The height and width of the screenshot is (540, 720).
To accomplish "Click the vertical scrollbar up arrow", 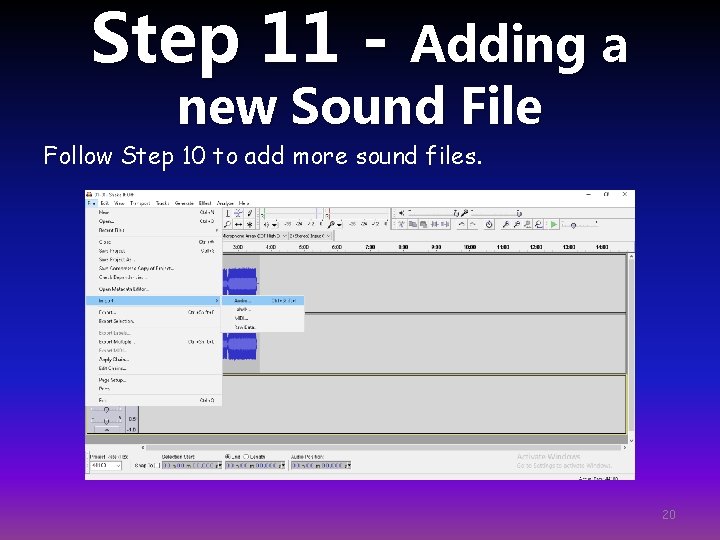I will [x=631, y=257].
